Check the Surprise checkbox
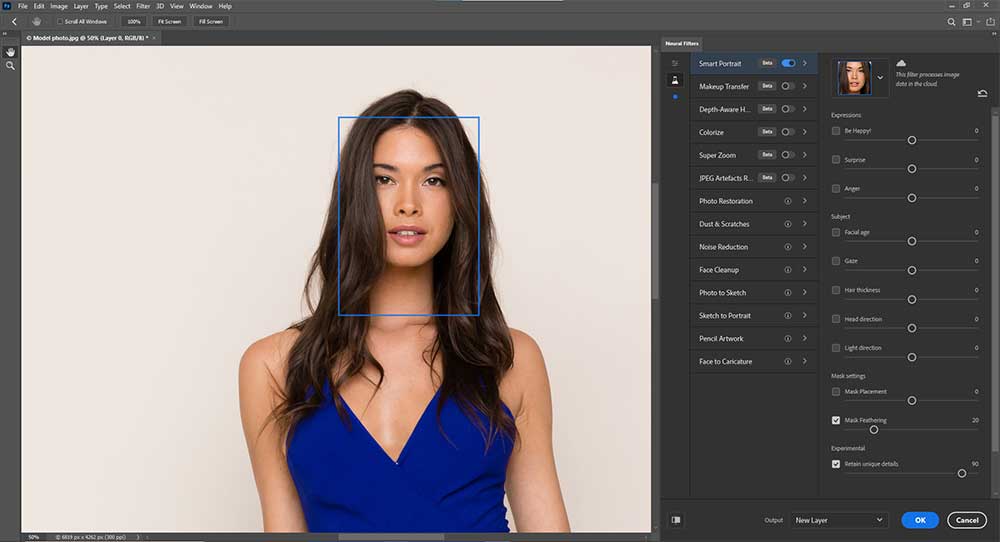 click(x=835, y=159)
